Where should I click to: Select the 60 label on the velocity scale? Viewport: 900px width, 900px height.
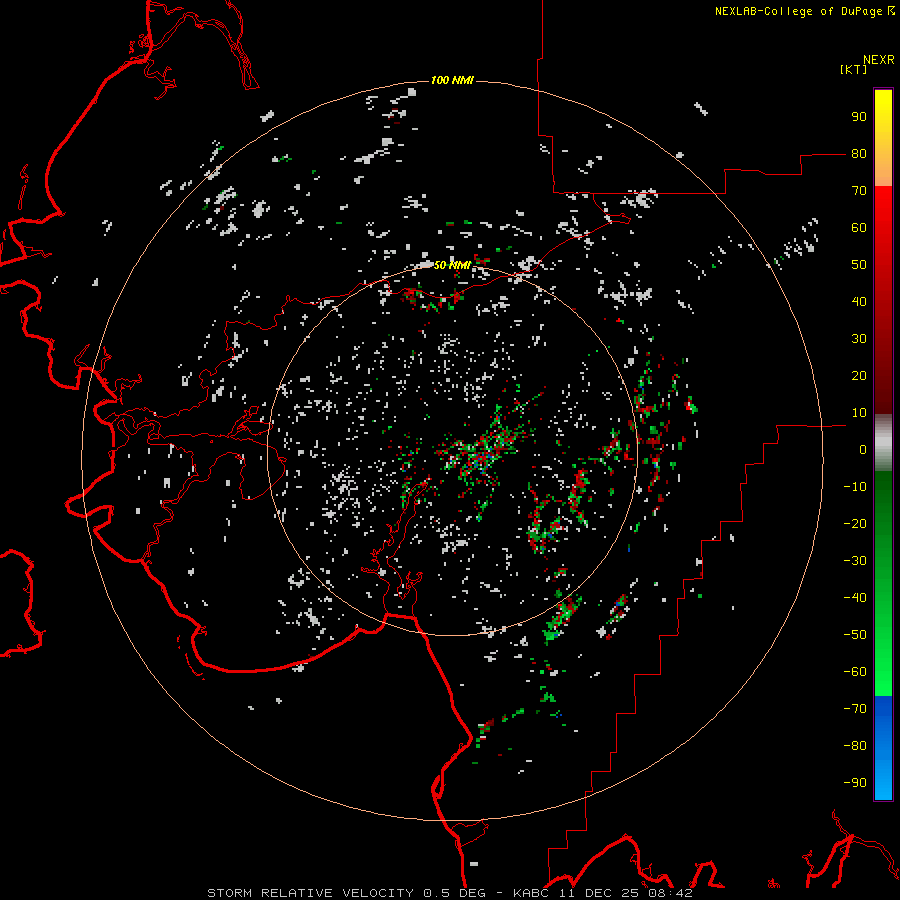coord(859,228)
